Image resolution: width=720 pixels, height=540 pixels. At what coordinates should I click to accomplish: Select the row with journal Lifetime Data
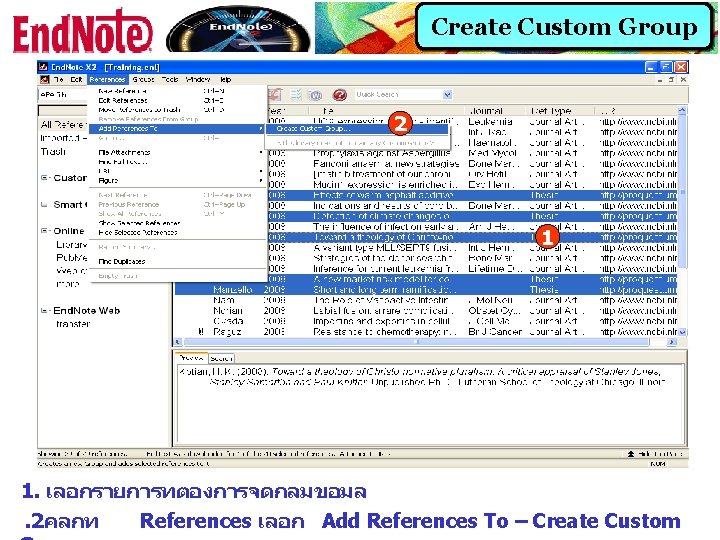point(472,269)
